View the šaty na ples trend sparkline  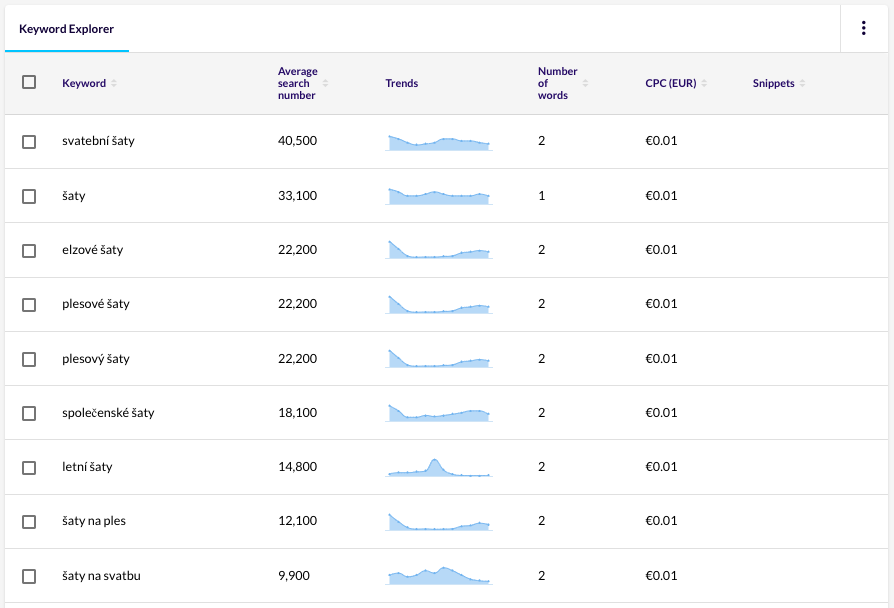pyautogui.click(x=438, y=521)
